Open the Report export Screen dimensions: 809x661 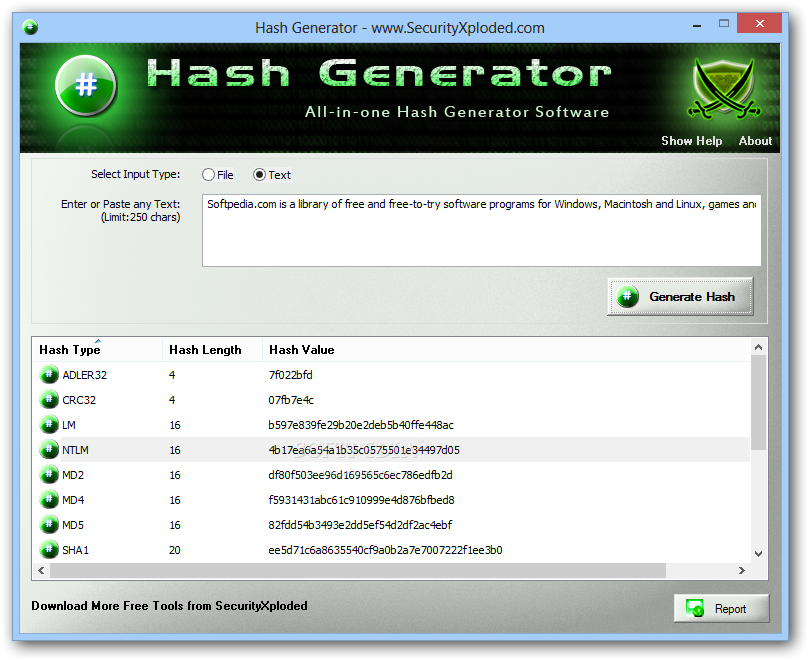(x=721, y=608)
